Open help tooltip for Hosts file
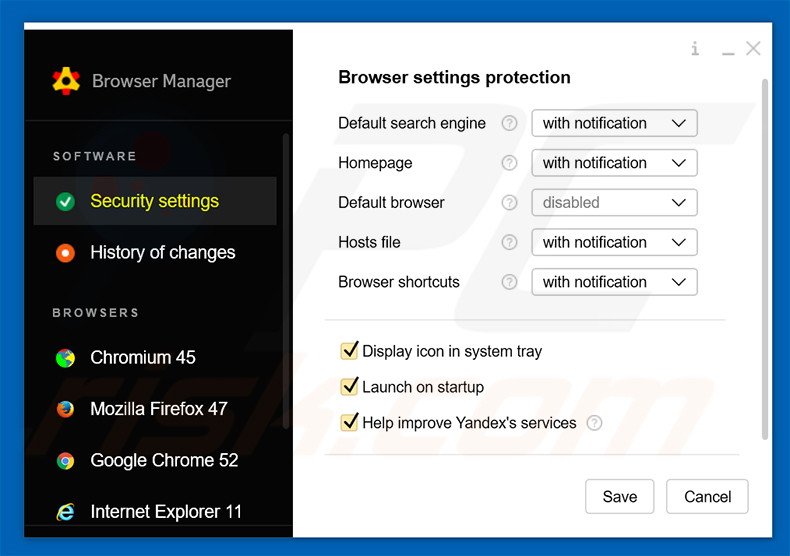The image size is (790, 556). pos(509,242)
